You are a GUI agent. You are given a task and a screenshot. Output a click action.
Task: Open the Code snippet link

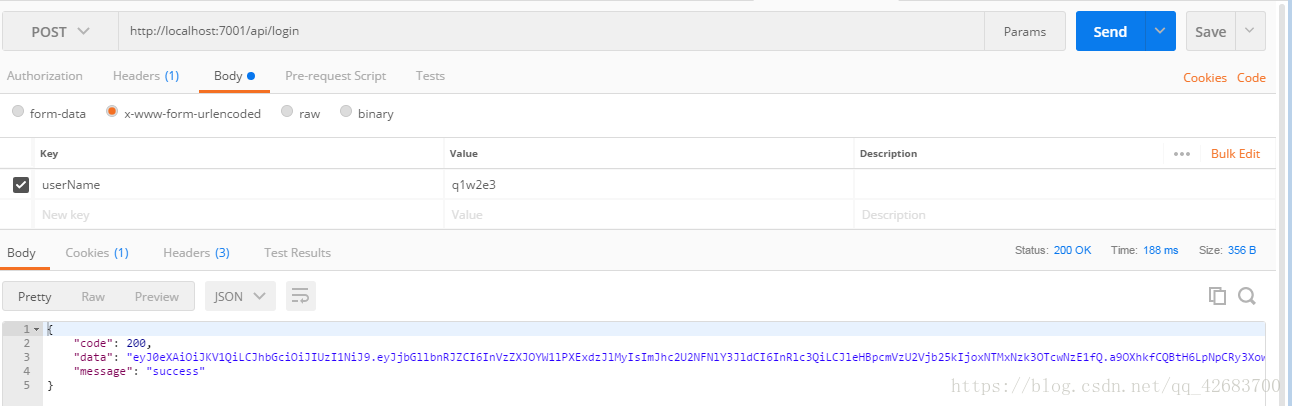point(1251,78)
